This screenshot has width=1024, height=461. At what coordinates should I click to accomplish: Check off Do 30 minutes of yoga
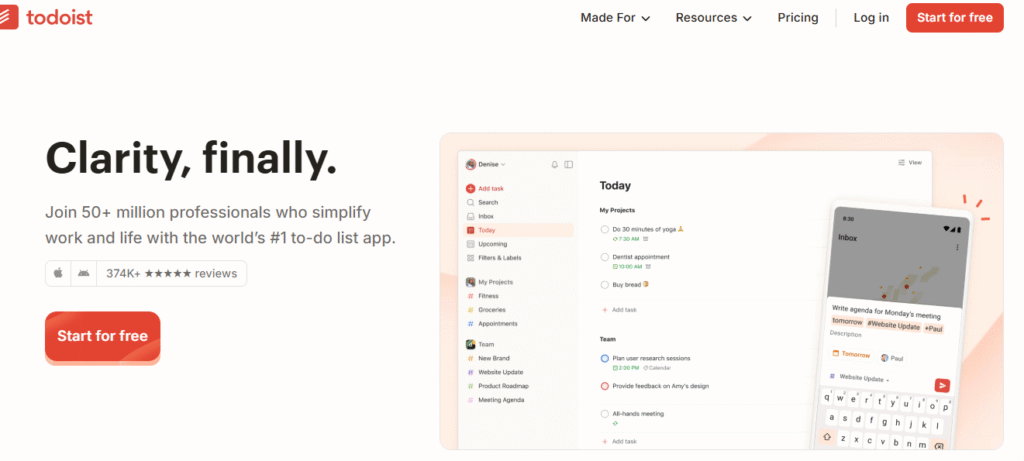point(605,229)
